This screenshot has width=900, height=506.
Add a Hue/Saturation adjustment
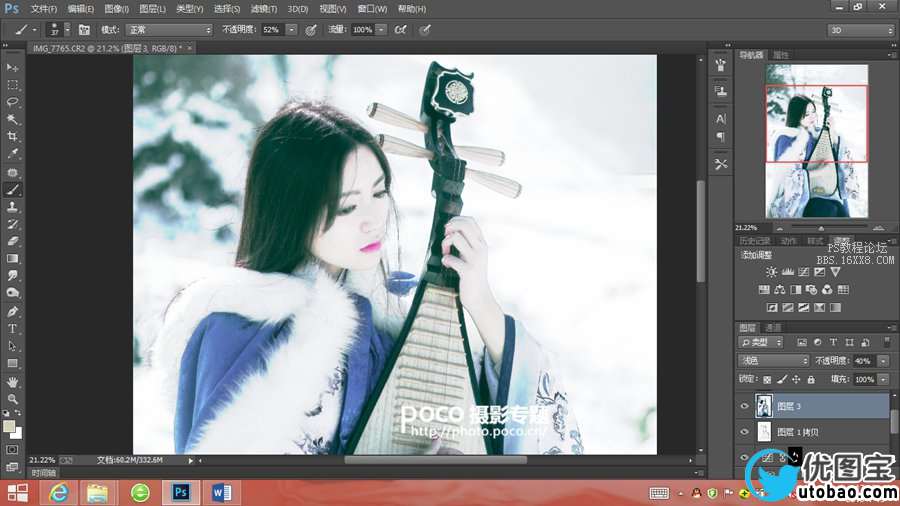[764, 290]
